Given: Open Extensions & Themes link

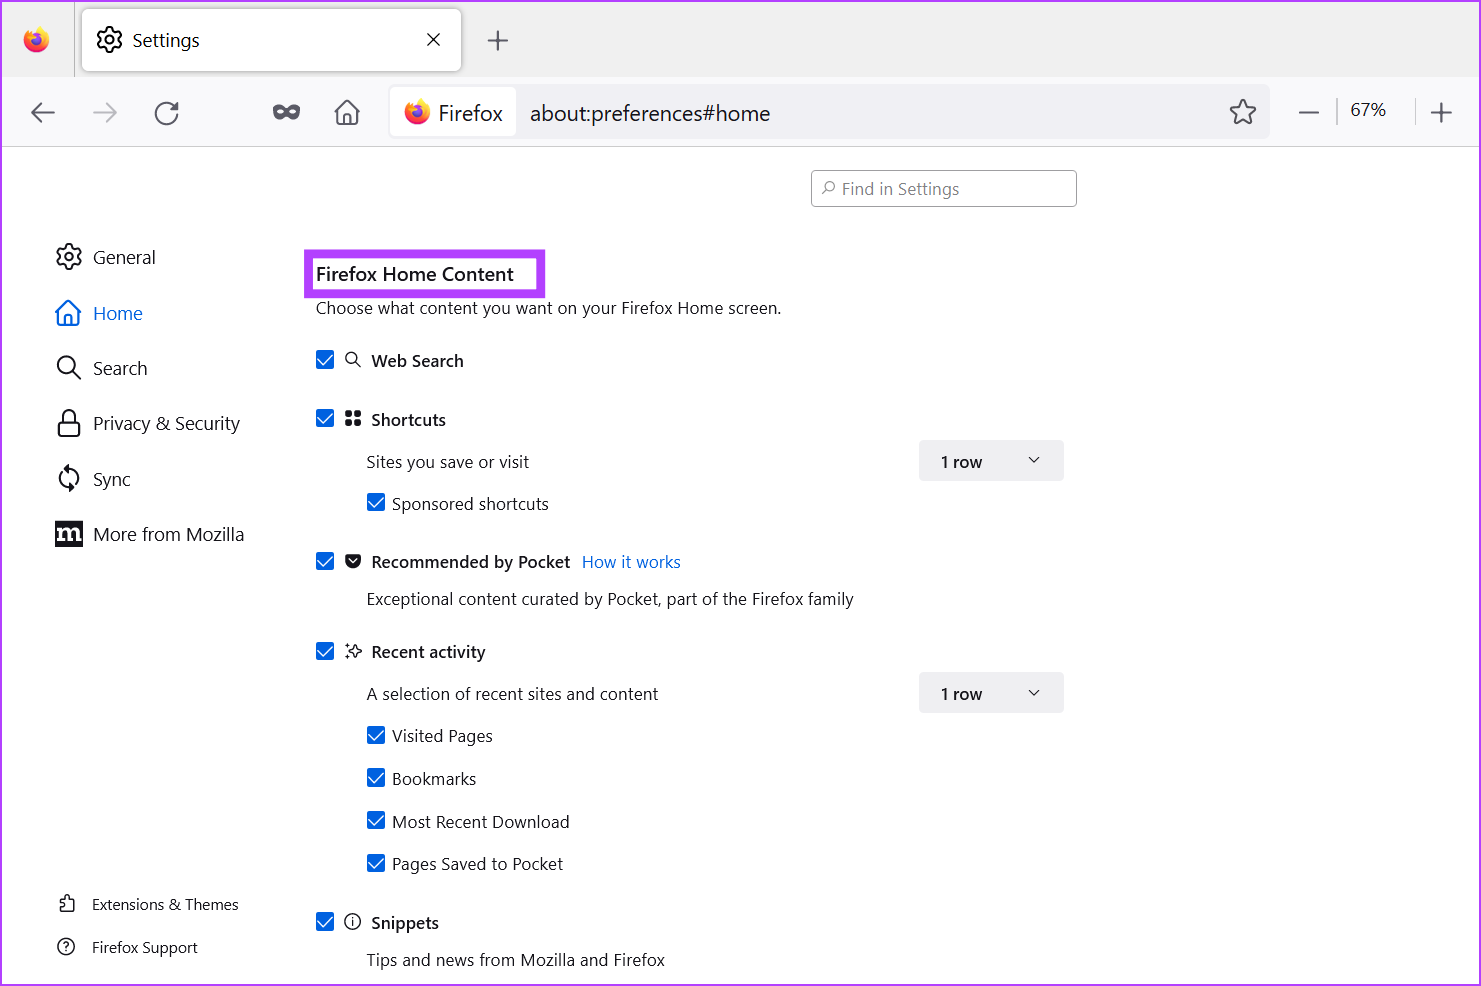Looking at the screenshot, I should click(165, 905).
